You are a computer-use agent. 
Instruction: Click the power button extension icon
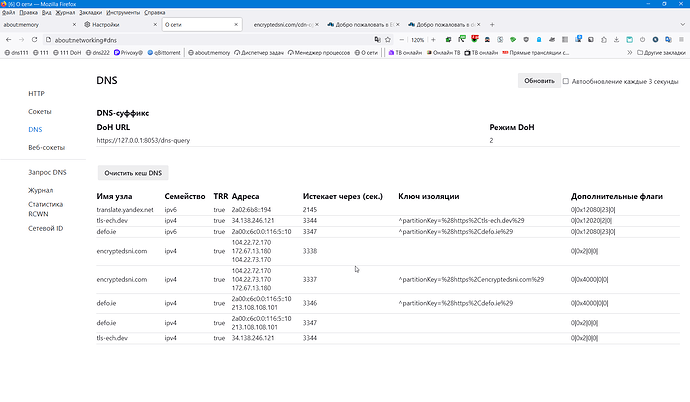pyautogui.click(x=642, y=40)
